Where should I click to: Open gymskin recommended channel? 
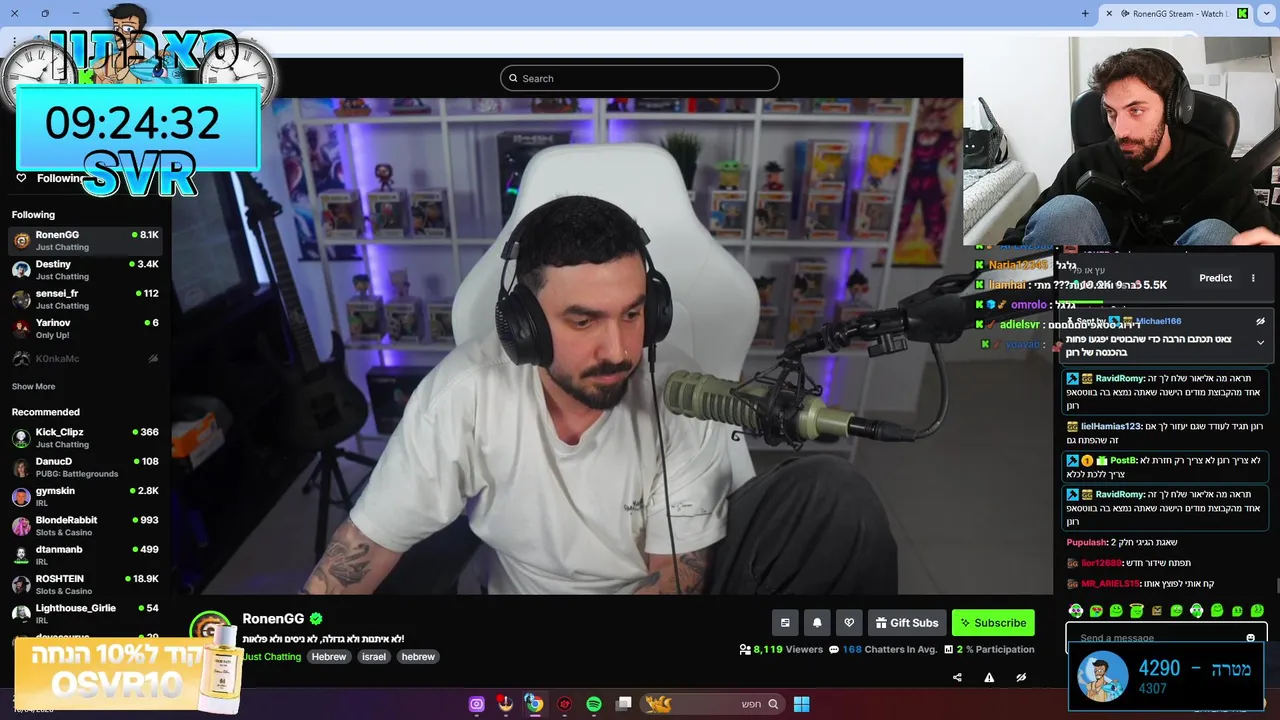click(x=85, y=496)
